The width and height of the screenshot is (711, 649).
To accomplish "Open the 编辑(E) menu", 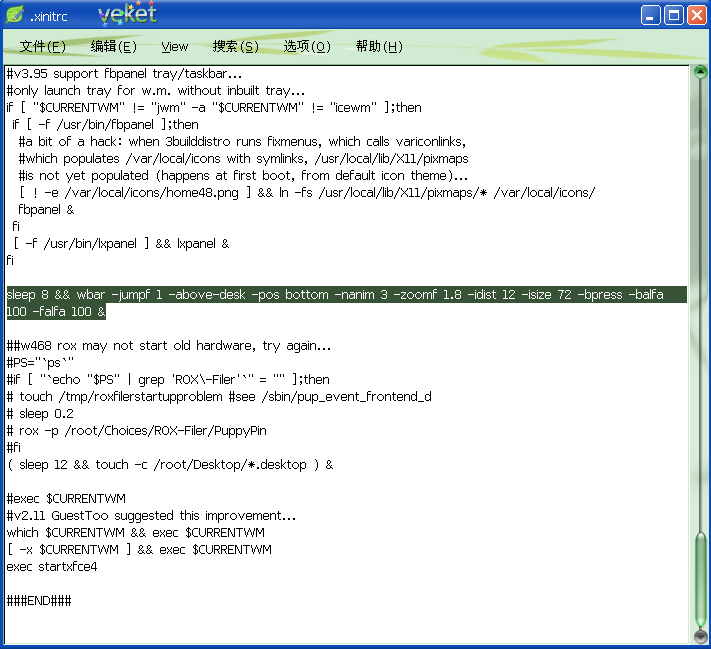I will tap(113, 46).
